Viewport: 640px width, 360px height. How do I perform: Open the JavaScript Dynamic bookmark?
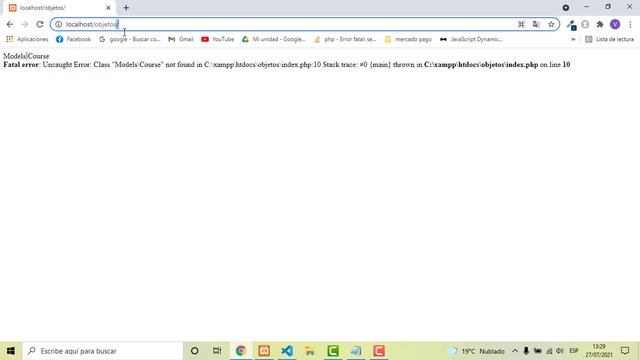[x=471, y=39]
